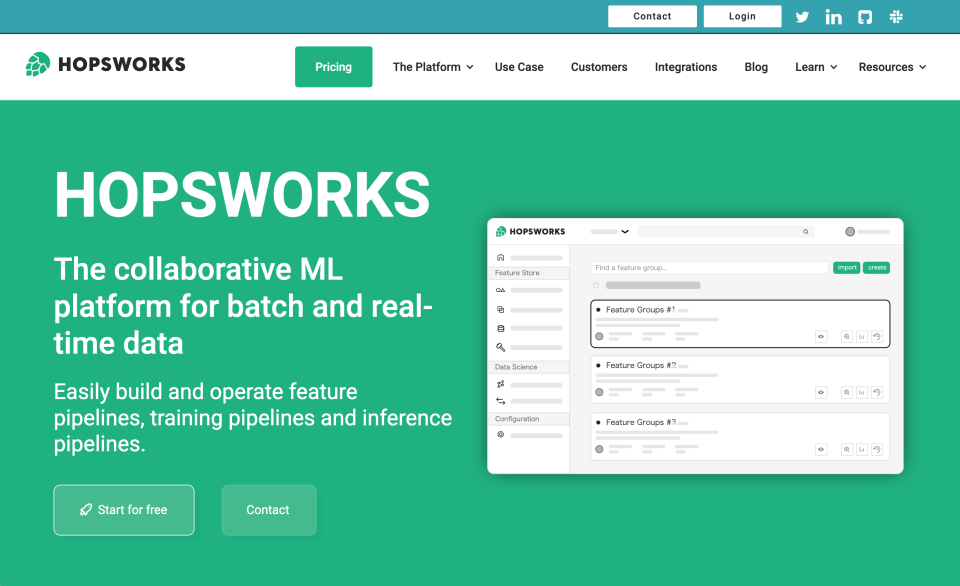Open the Integrations menu item
Viewport: 960px width, 586px height.
tap(686, 67)
